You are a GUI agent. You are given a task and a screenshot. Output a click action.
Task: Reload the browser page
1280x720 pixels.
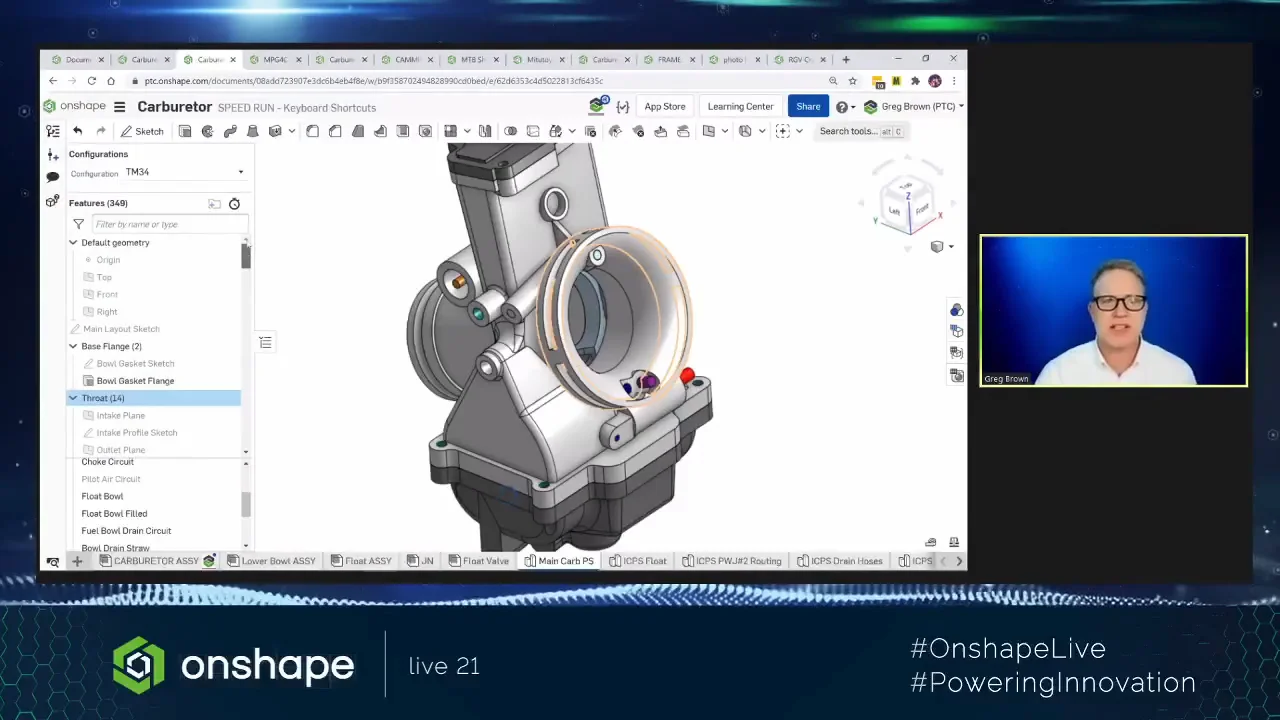pyautogui.click(x=91, y=81)
